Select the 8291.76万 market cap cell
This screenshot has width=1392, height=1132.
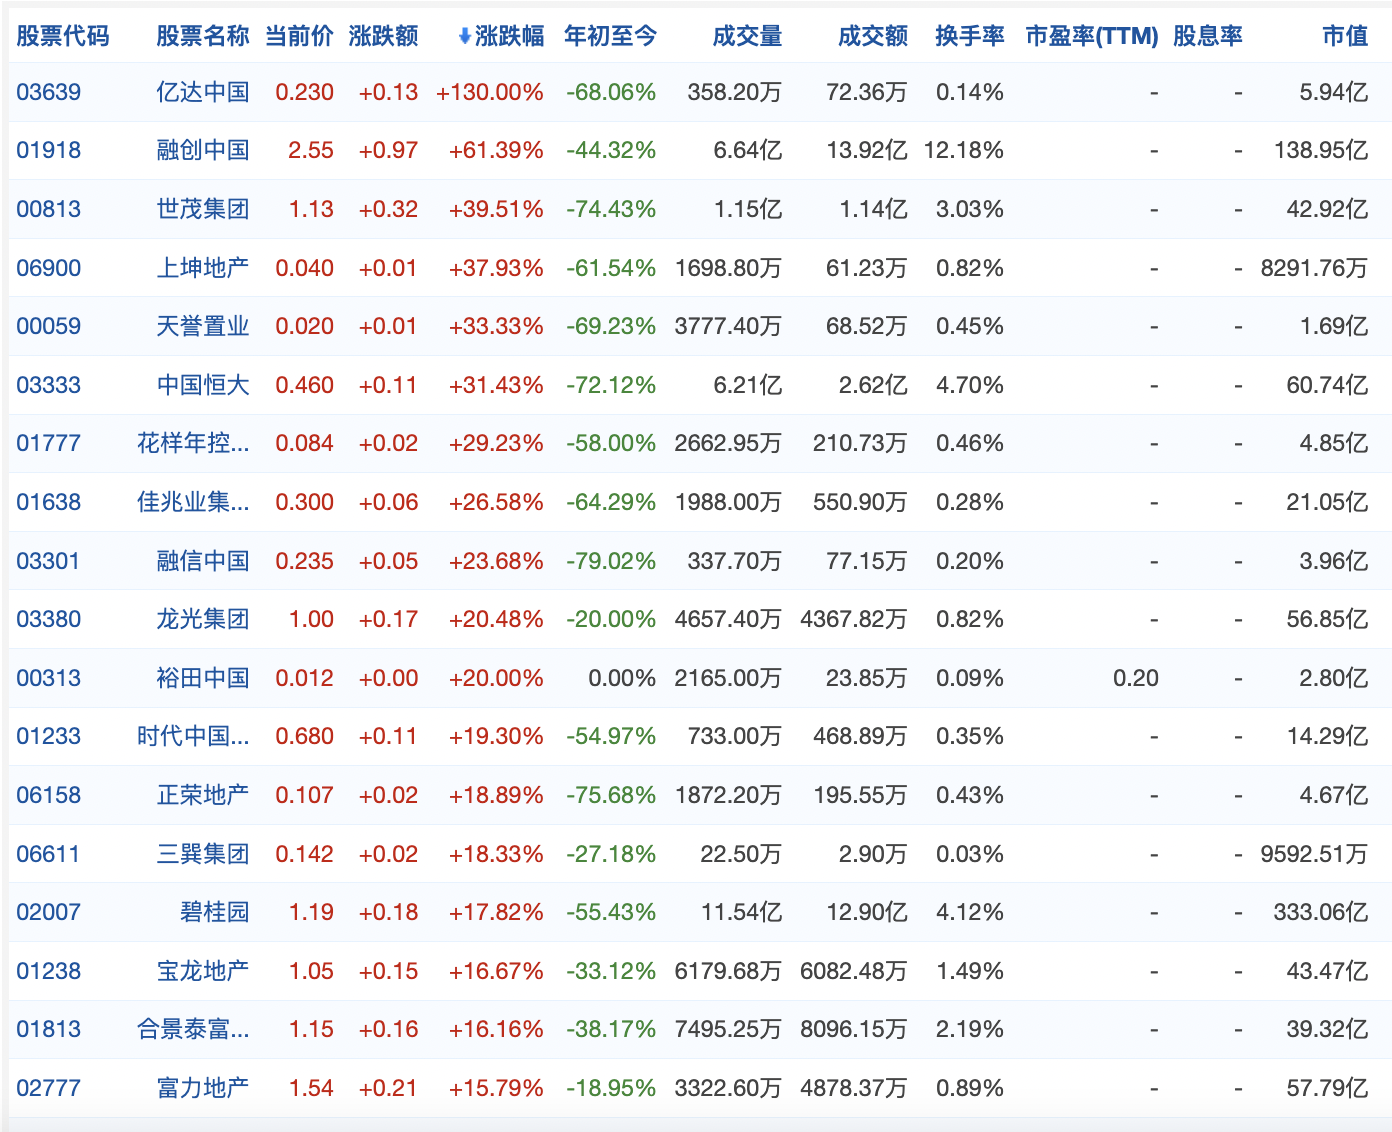tap(1314, 268)
